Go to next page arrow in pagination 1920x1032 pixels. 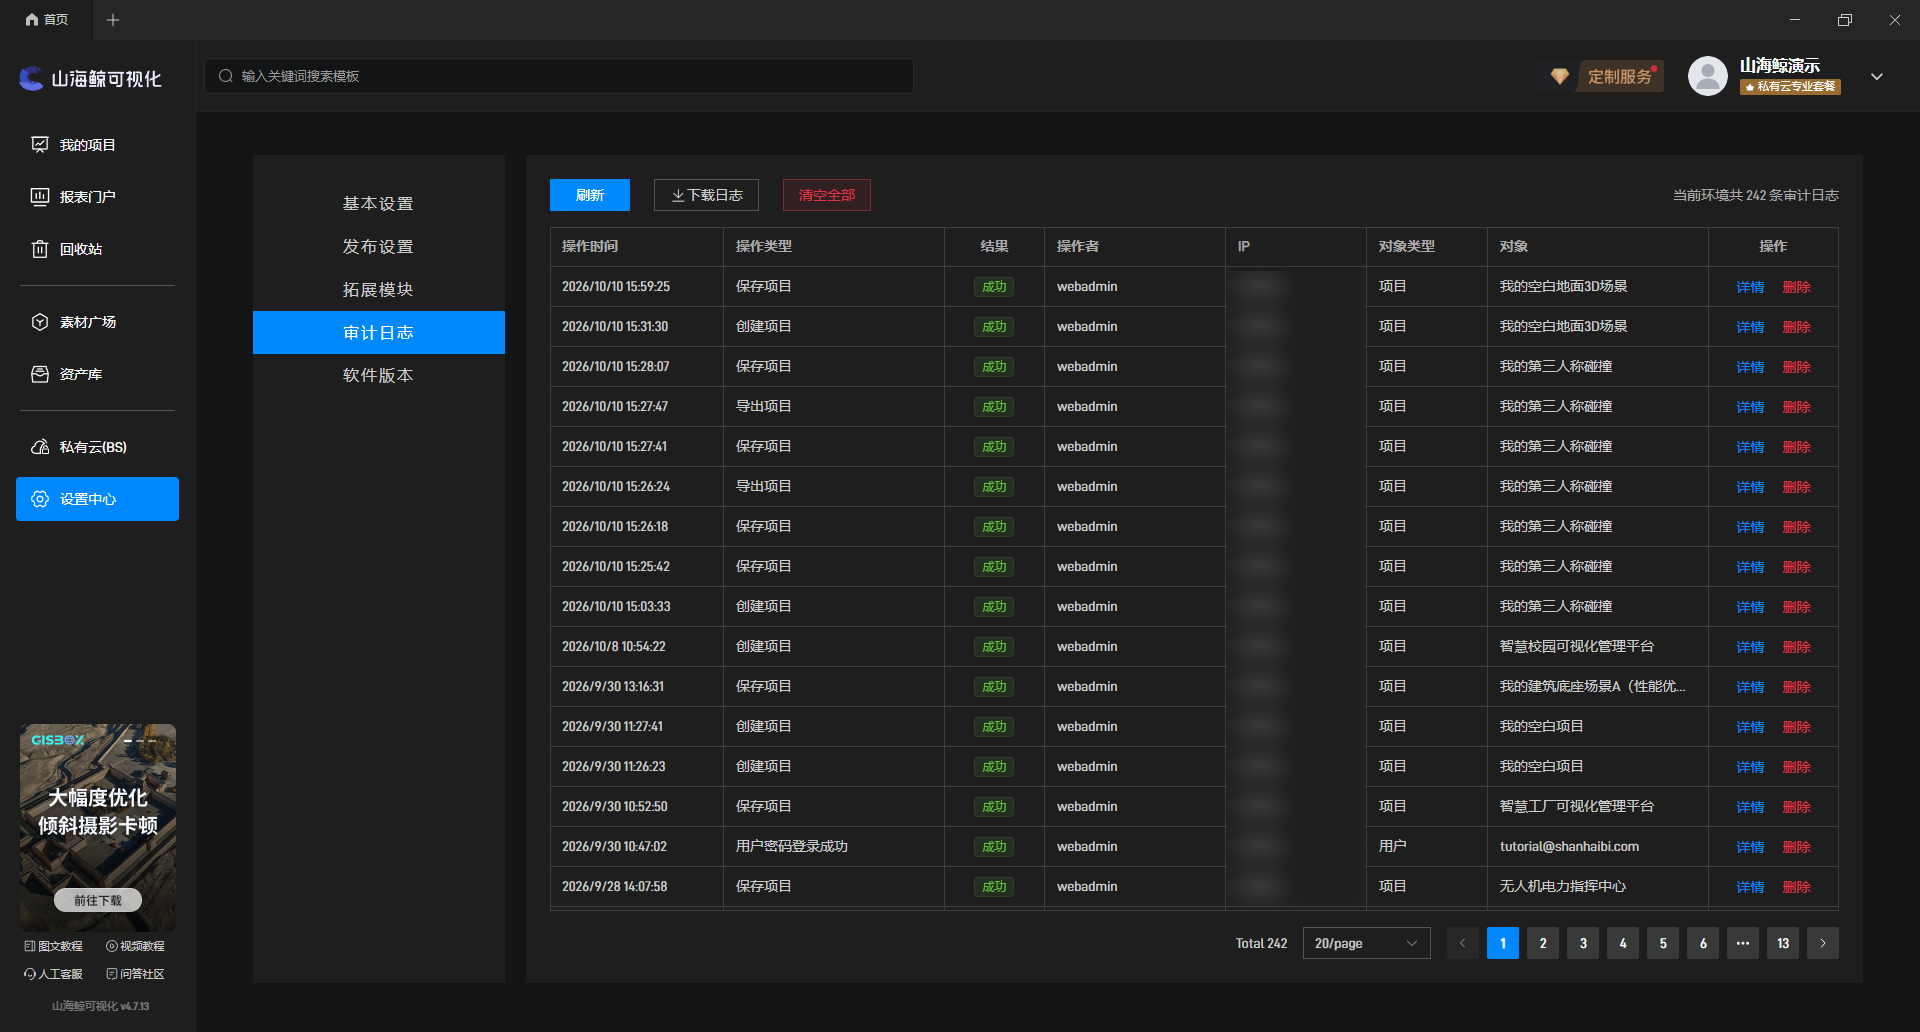[1823, 943]
